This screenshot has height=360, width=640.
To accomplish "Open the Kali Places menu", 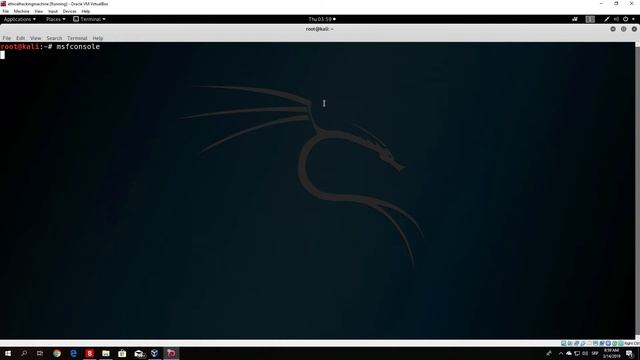I will [56, 19].
